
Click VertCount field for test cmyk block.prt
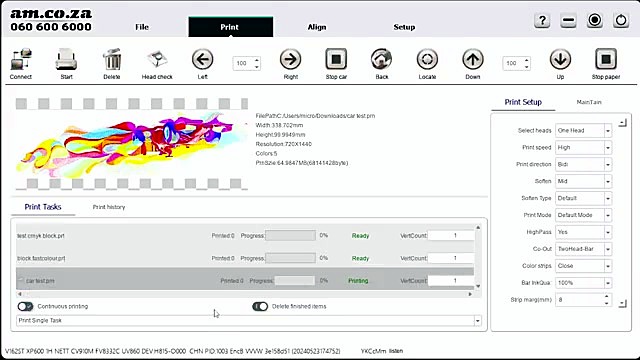[x=451, y=236]
